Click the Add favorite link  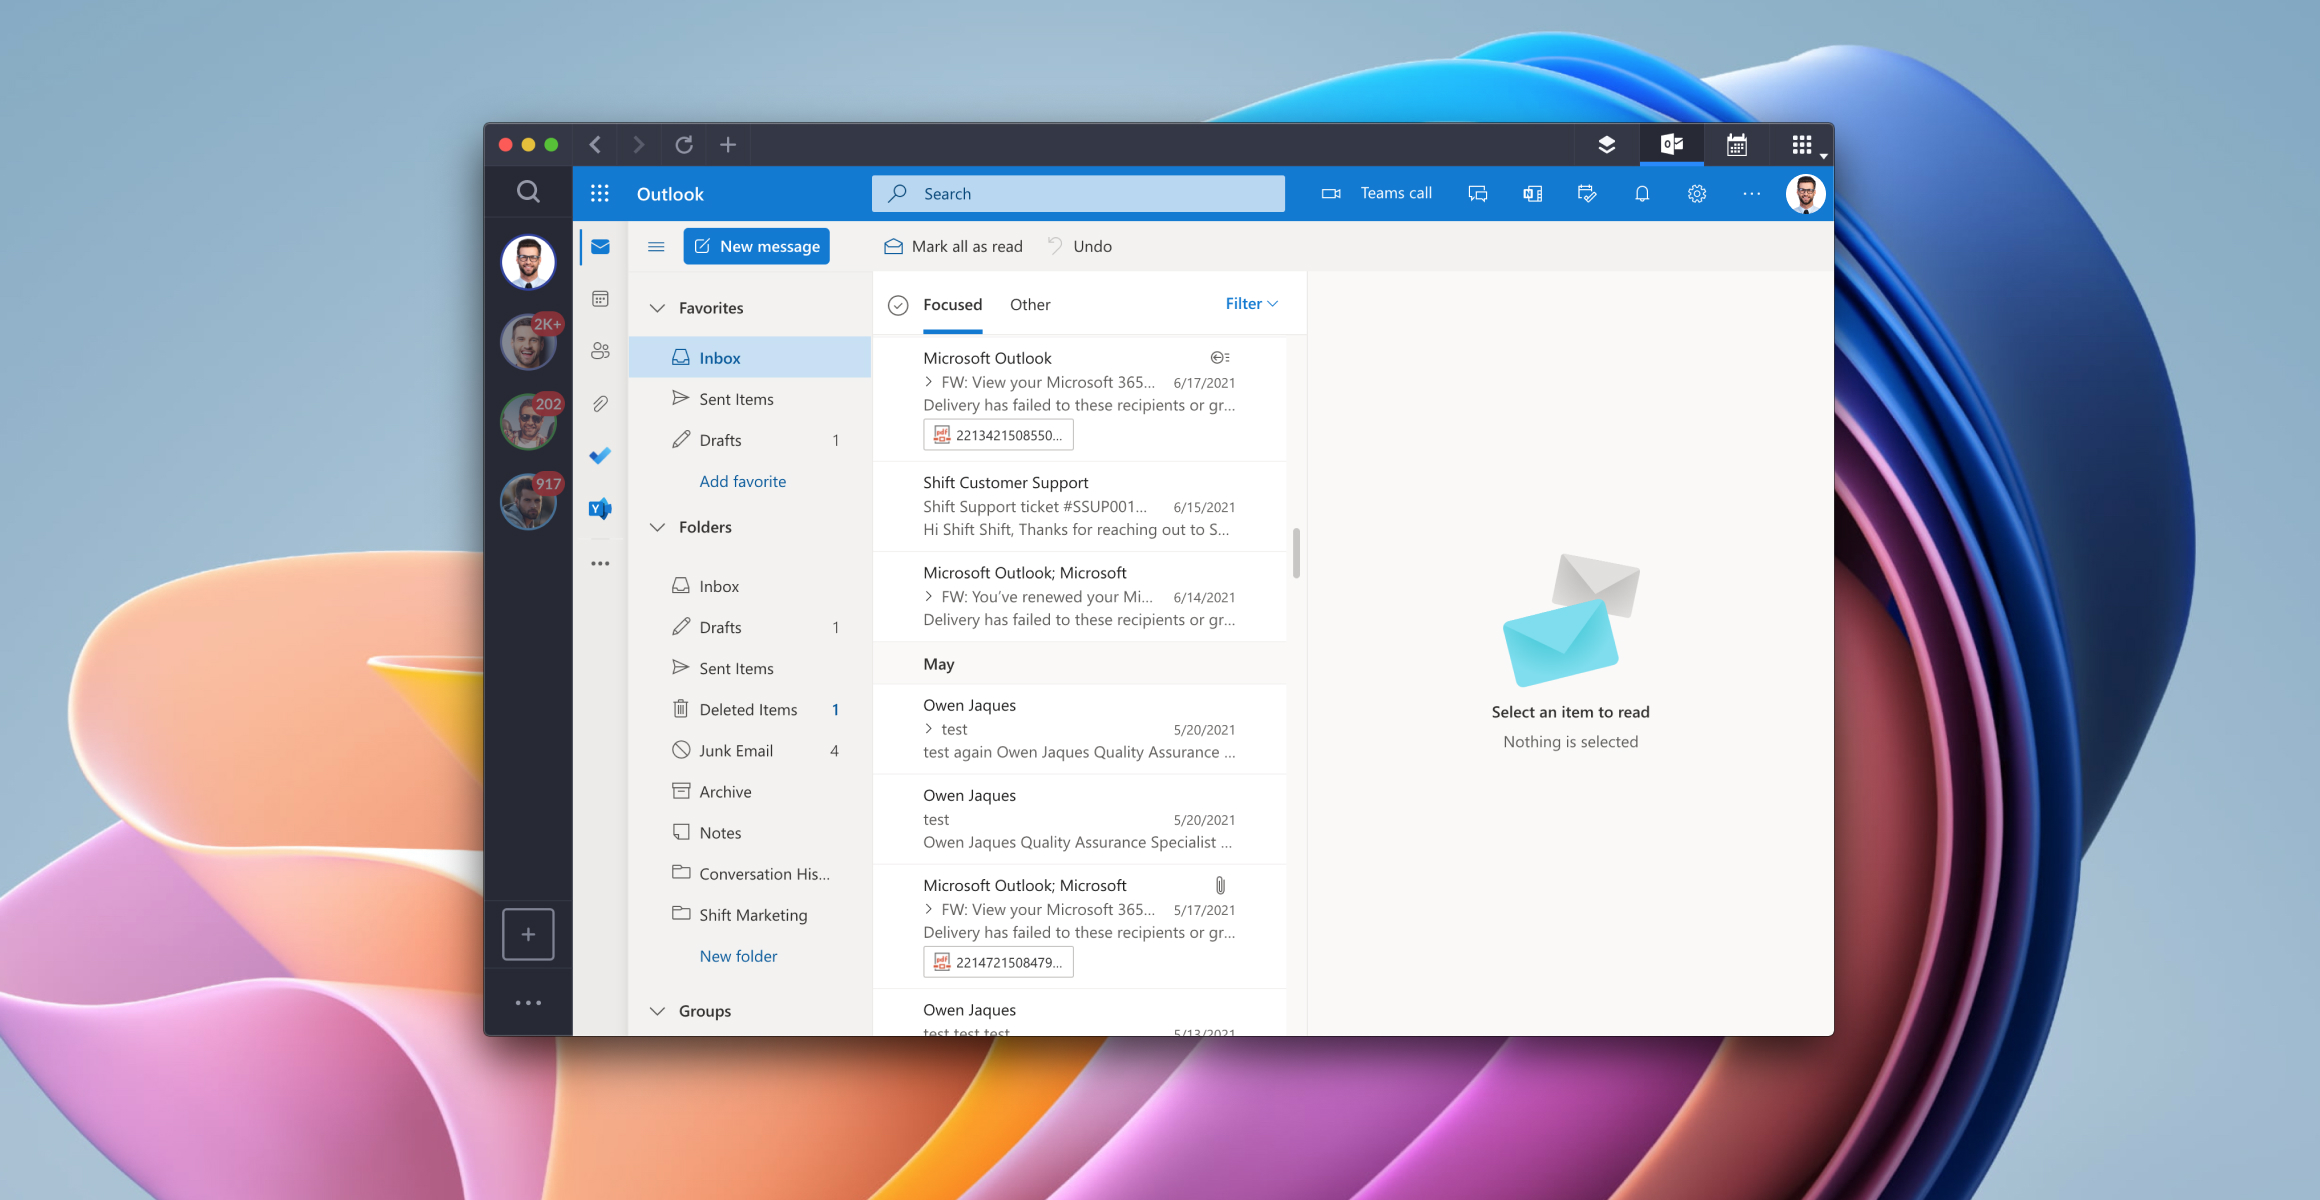(741, 479)
